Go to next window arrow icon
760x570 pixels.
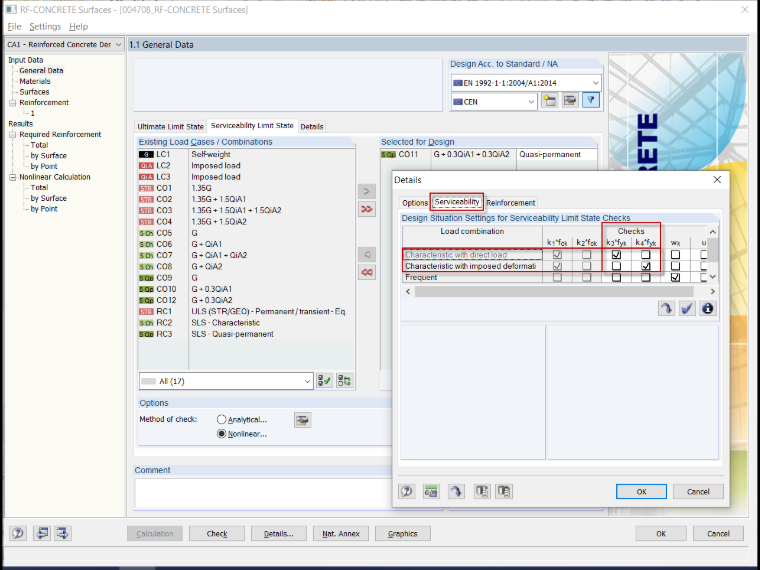click(63, 533)
